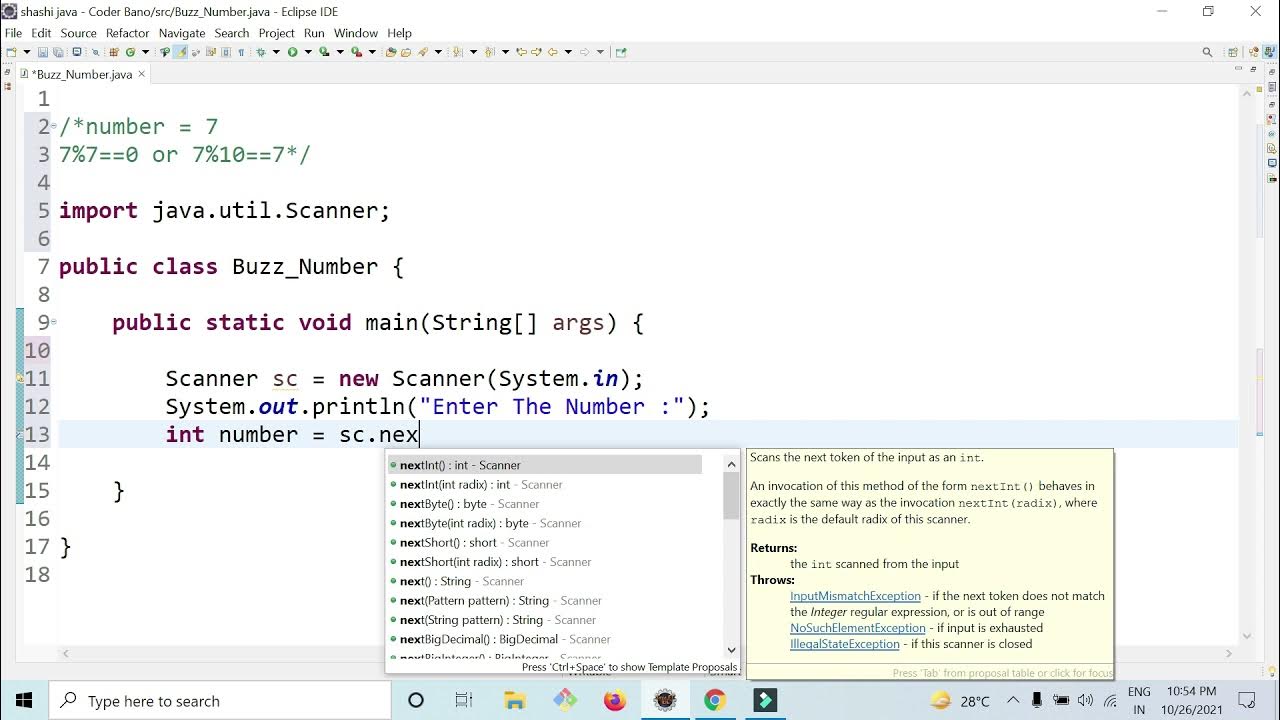Click the Last Edit Location arrow icon
The image size is (1280, 720).
coord(521,52)
